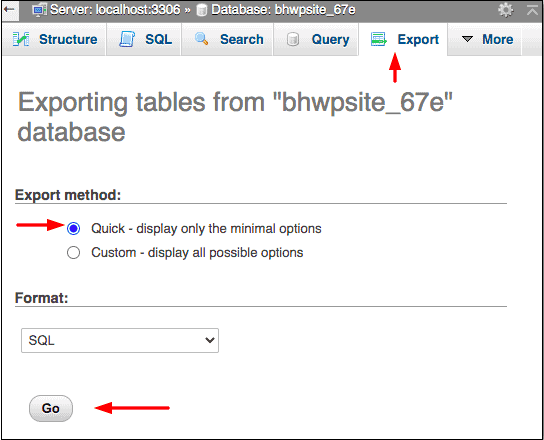Select the Quick export method radio button
This screenshot has height=440, width=544.
pos(73,228)
